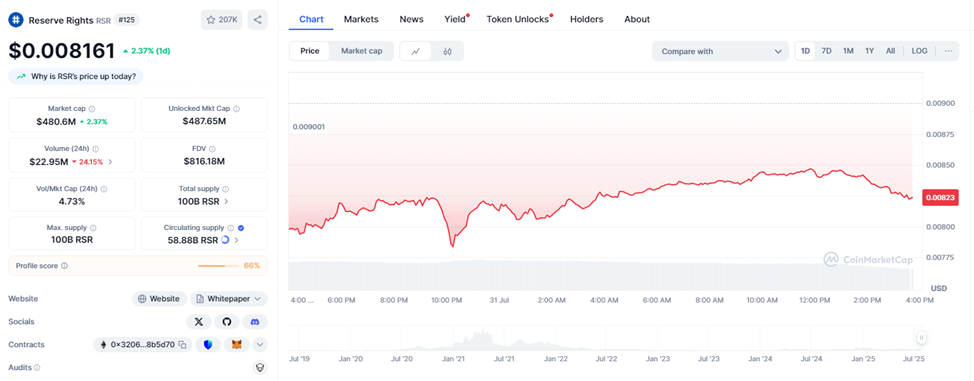
Task: Click the $816.18M FDV value
Action: pos(204,162)
